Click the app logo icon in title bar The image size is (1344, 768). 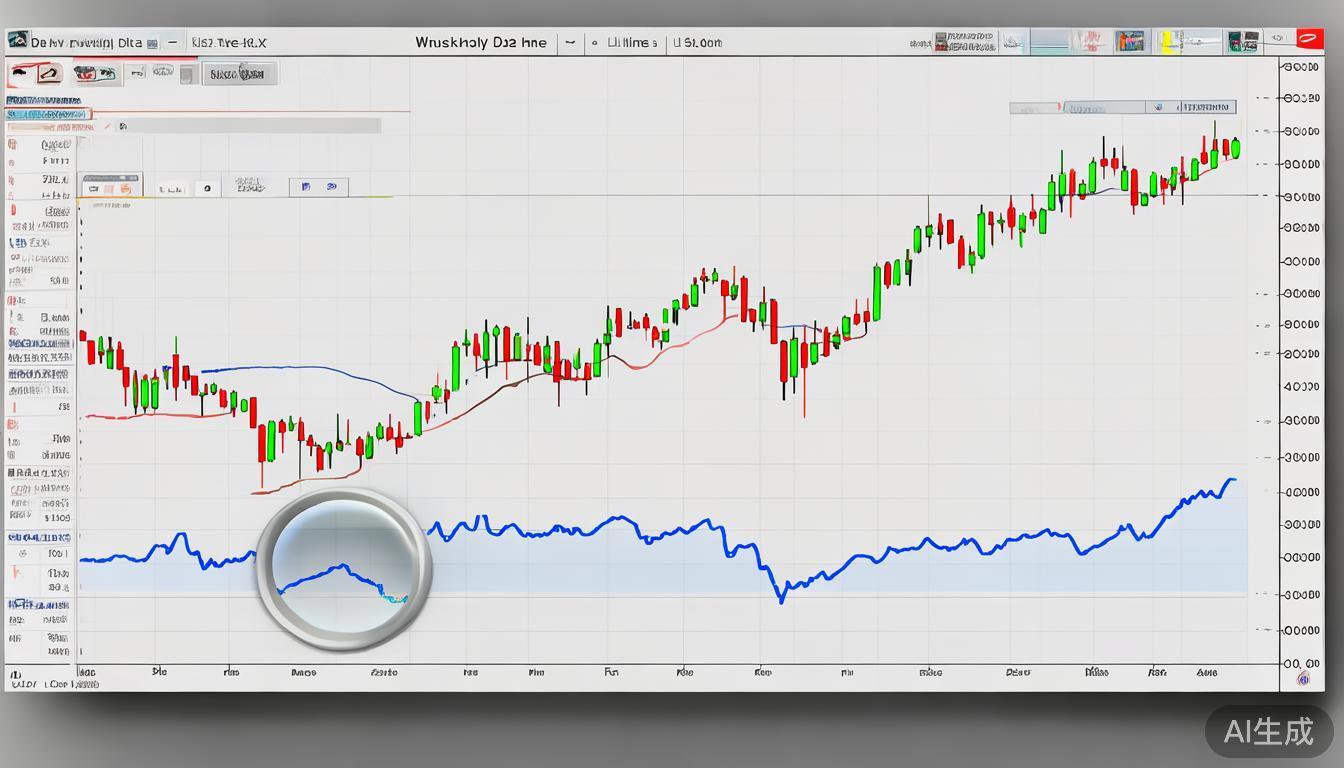(17, 41)
